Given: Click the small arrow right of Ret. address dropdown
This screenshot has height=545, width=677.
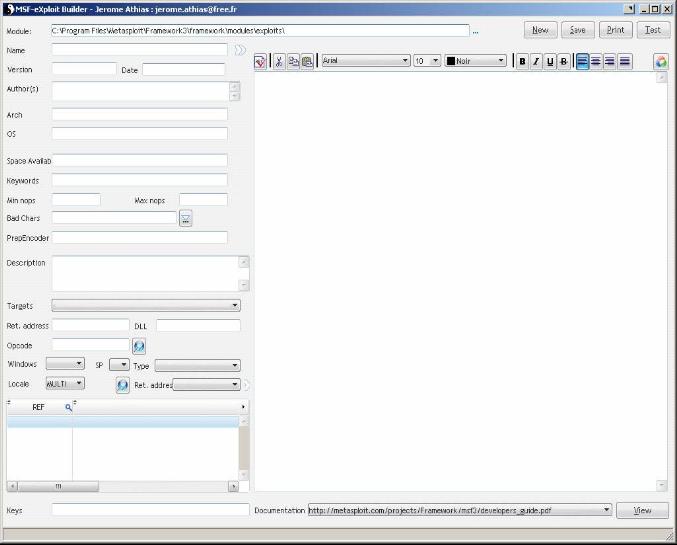Looking at the screenshot, I should point(247,384).
